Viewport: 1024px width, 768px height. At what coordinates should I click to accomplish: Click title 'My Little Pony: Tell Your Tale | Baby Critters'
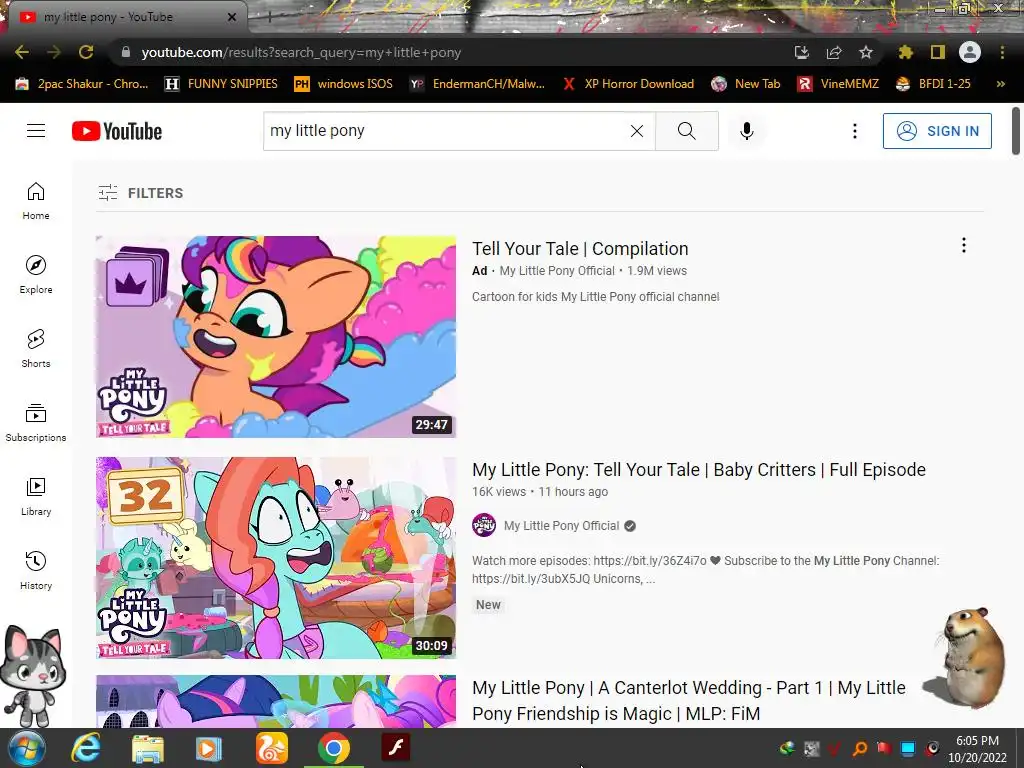click(699, 470)
